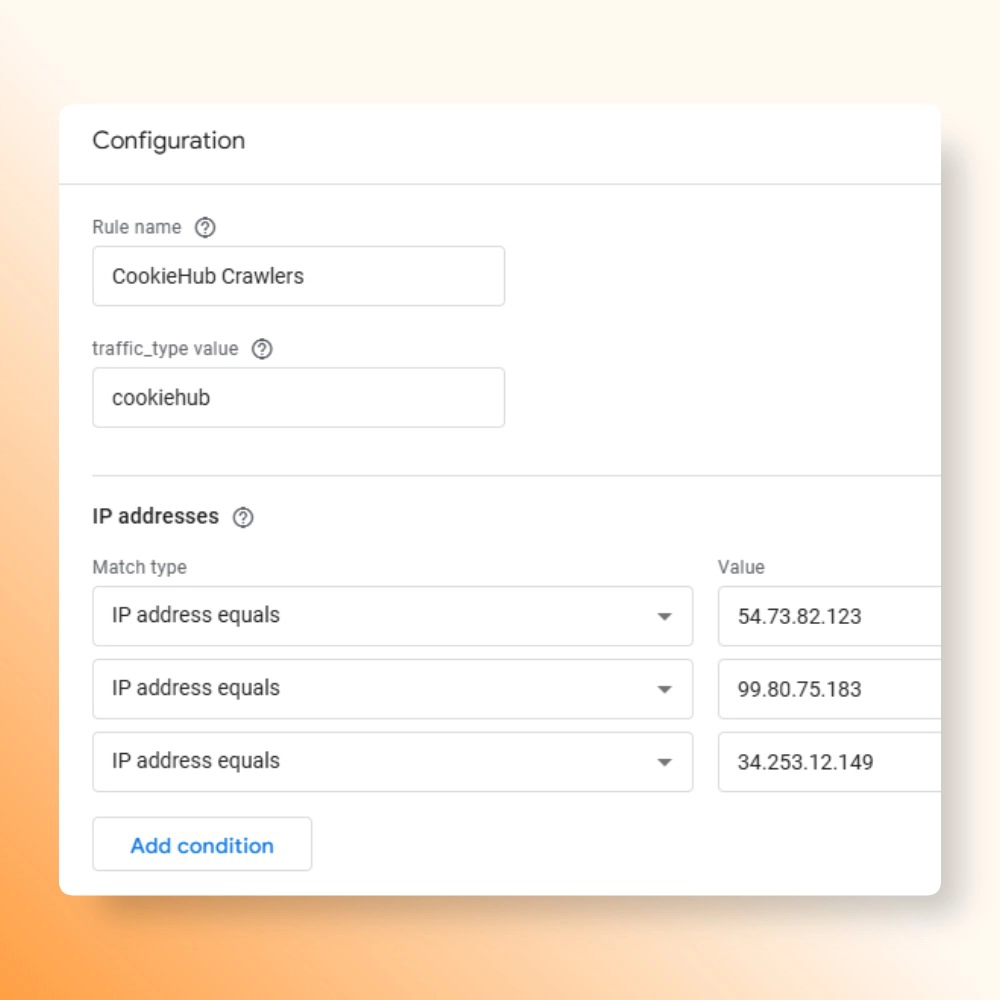Click the help icon beside Rule name

pos(205,228)
